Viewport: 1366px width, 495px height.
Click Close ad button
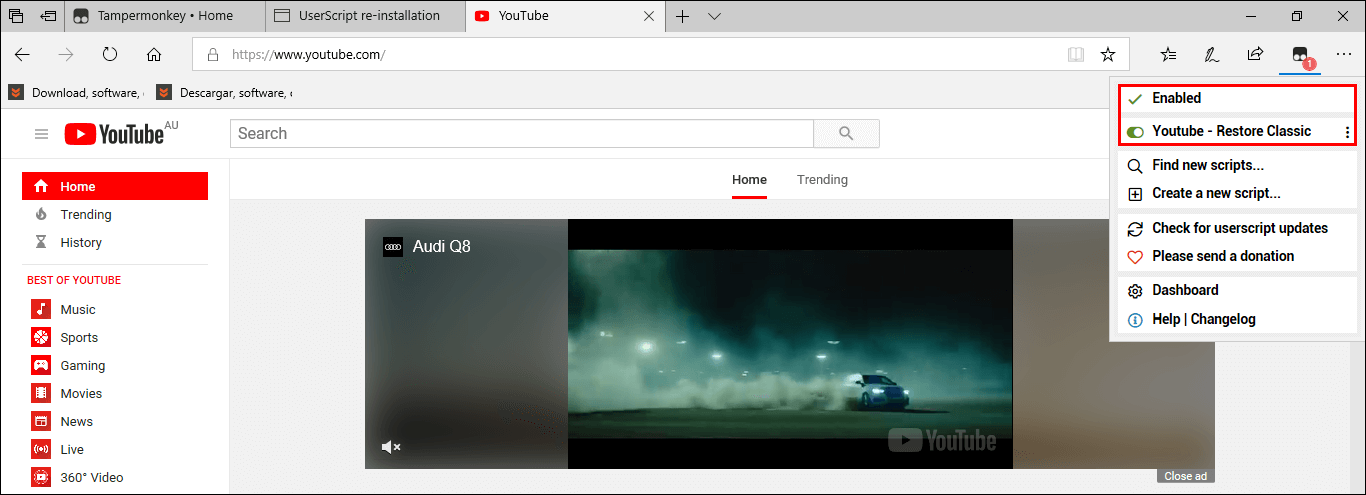(x=1186, y=476)
